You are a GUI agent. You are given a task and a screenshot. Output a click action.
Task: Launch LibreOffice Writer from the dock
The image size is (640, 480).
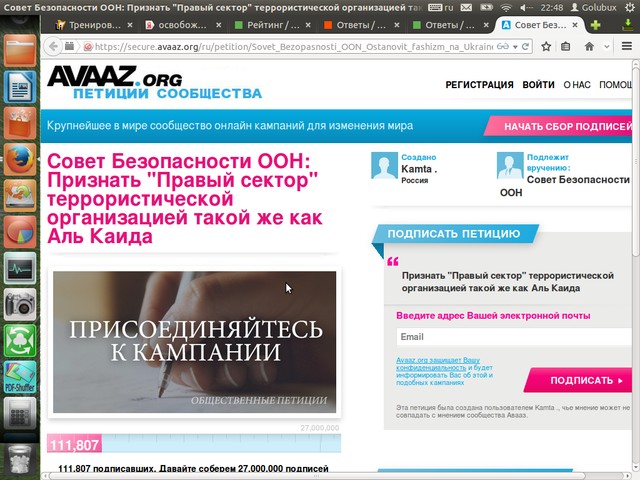point(20,87)
